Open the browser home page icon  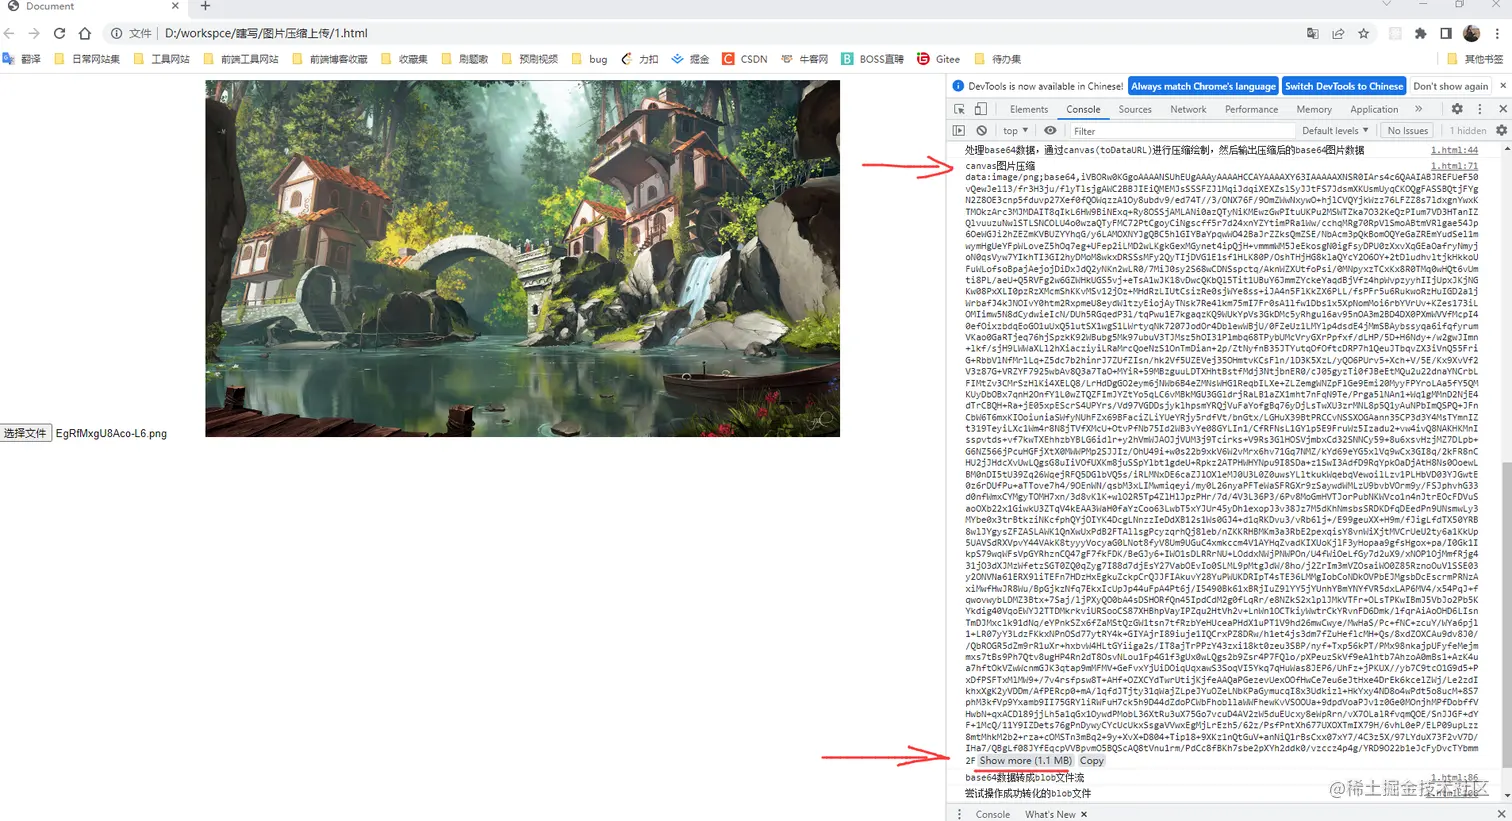[x=85, y=33]
